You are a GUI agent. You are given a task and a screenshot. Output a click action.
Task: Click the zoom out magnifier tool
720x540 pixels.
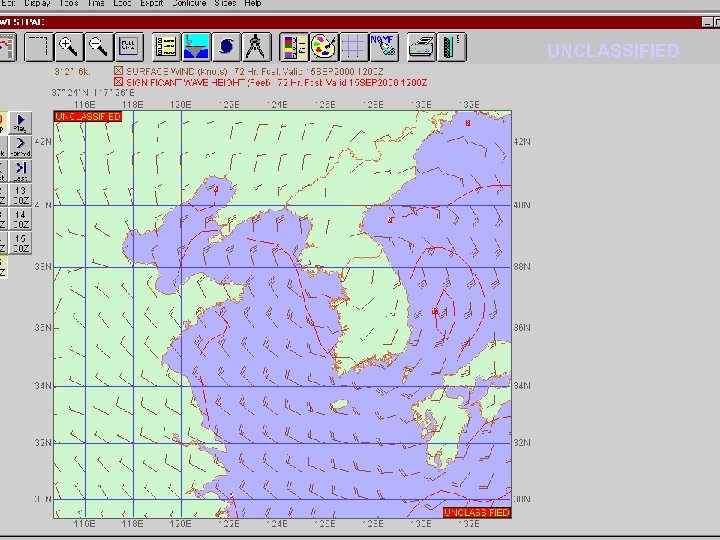pyautogui.click(x=99, y=47)
